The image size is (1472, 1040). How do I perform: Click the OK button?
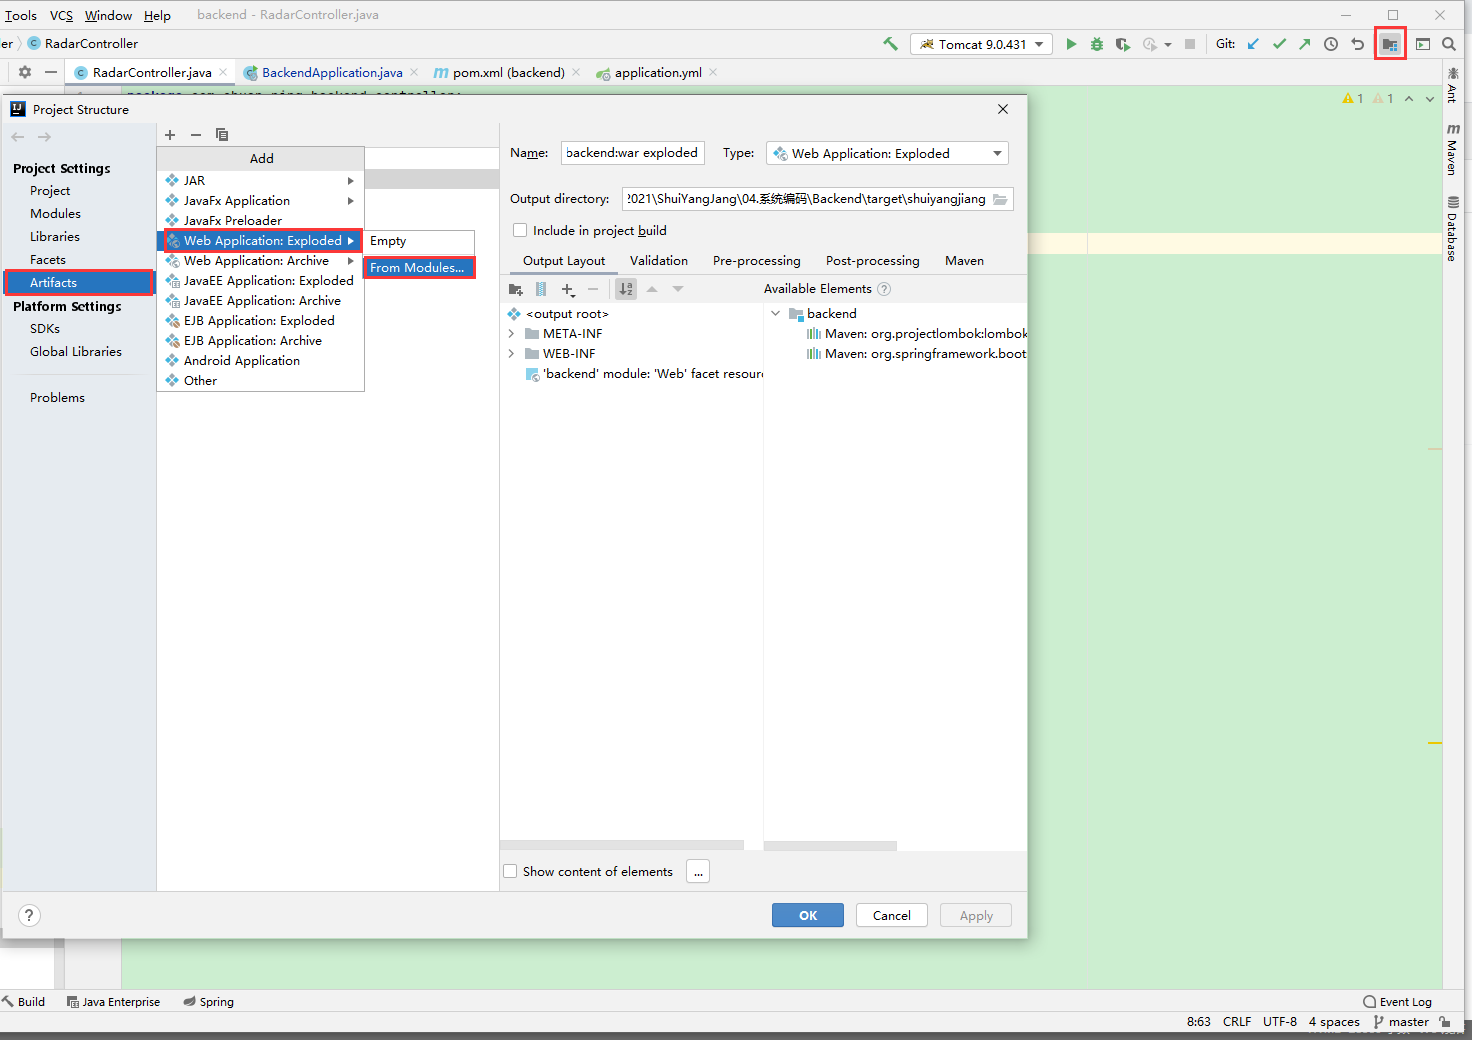click(x=808, y=915)
